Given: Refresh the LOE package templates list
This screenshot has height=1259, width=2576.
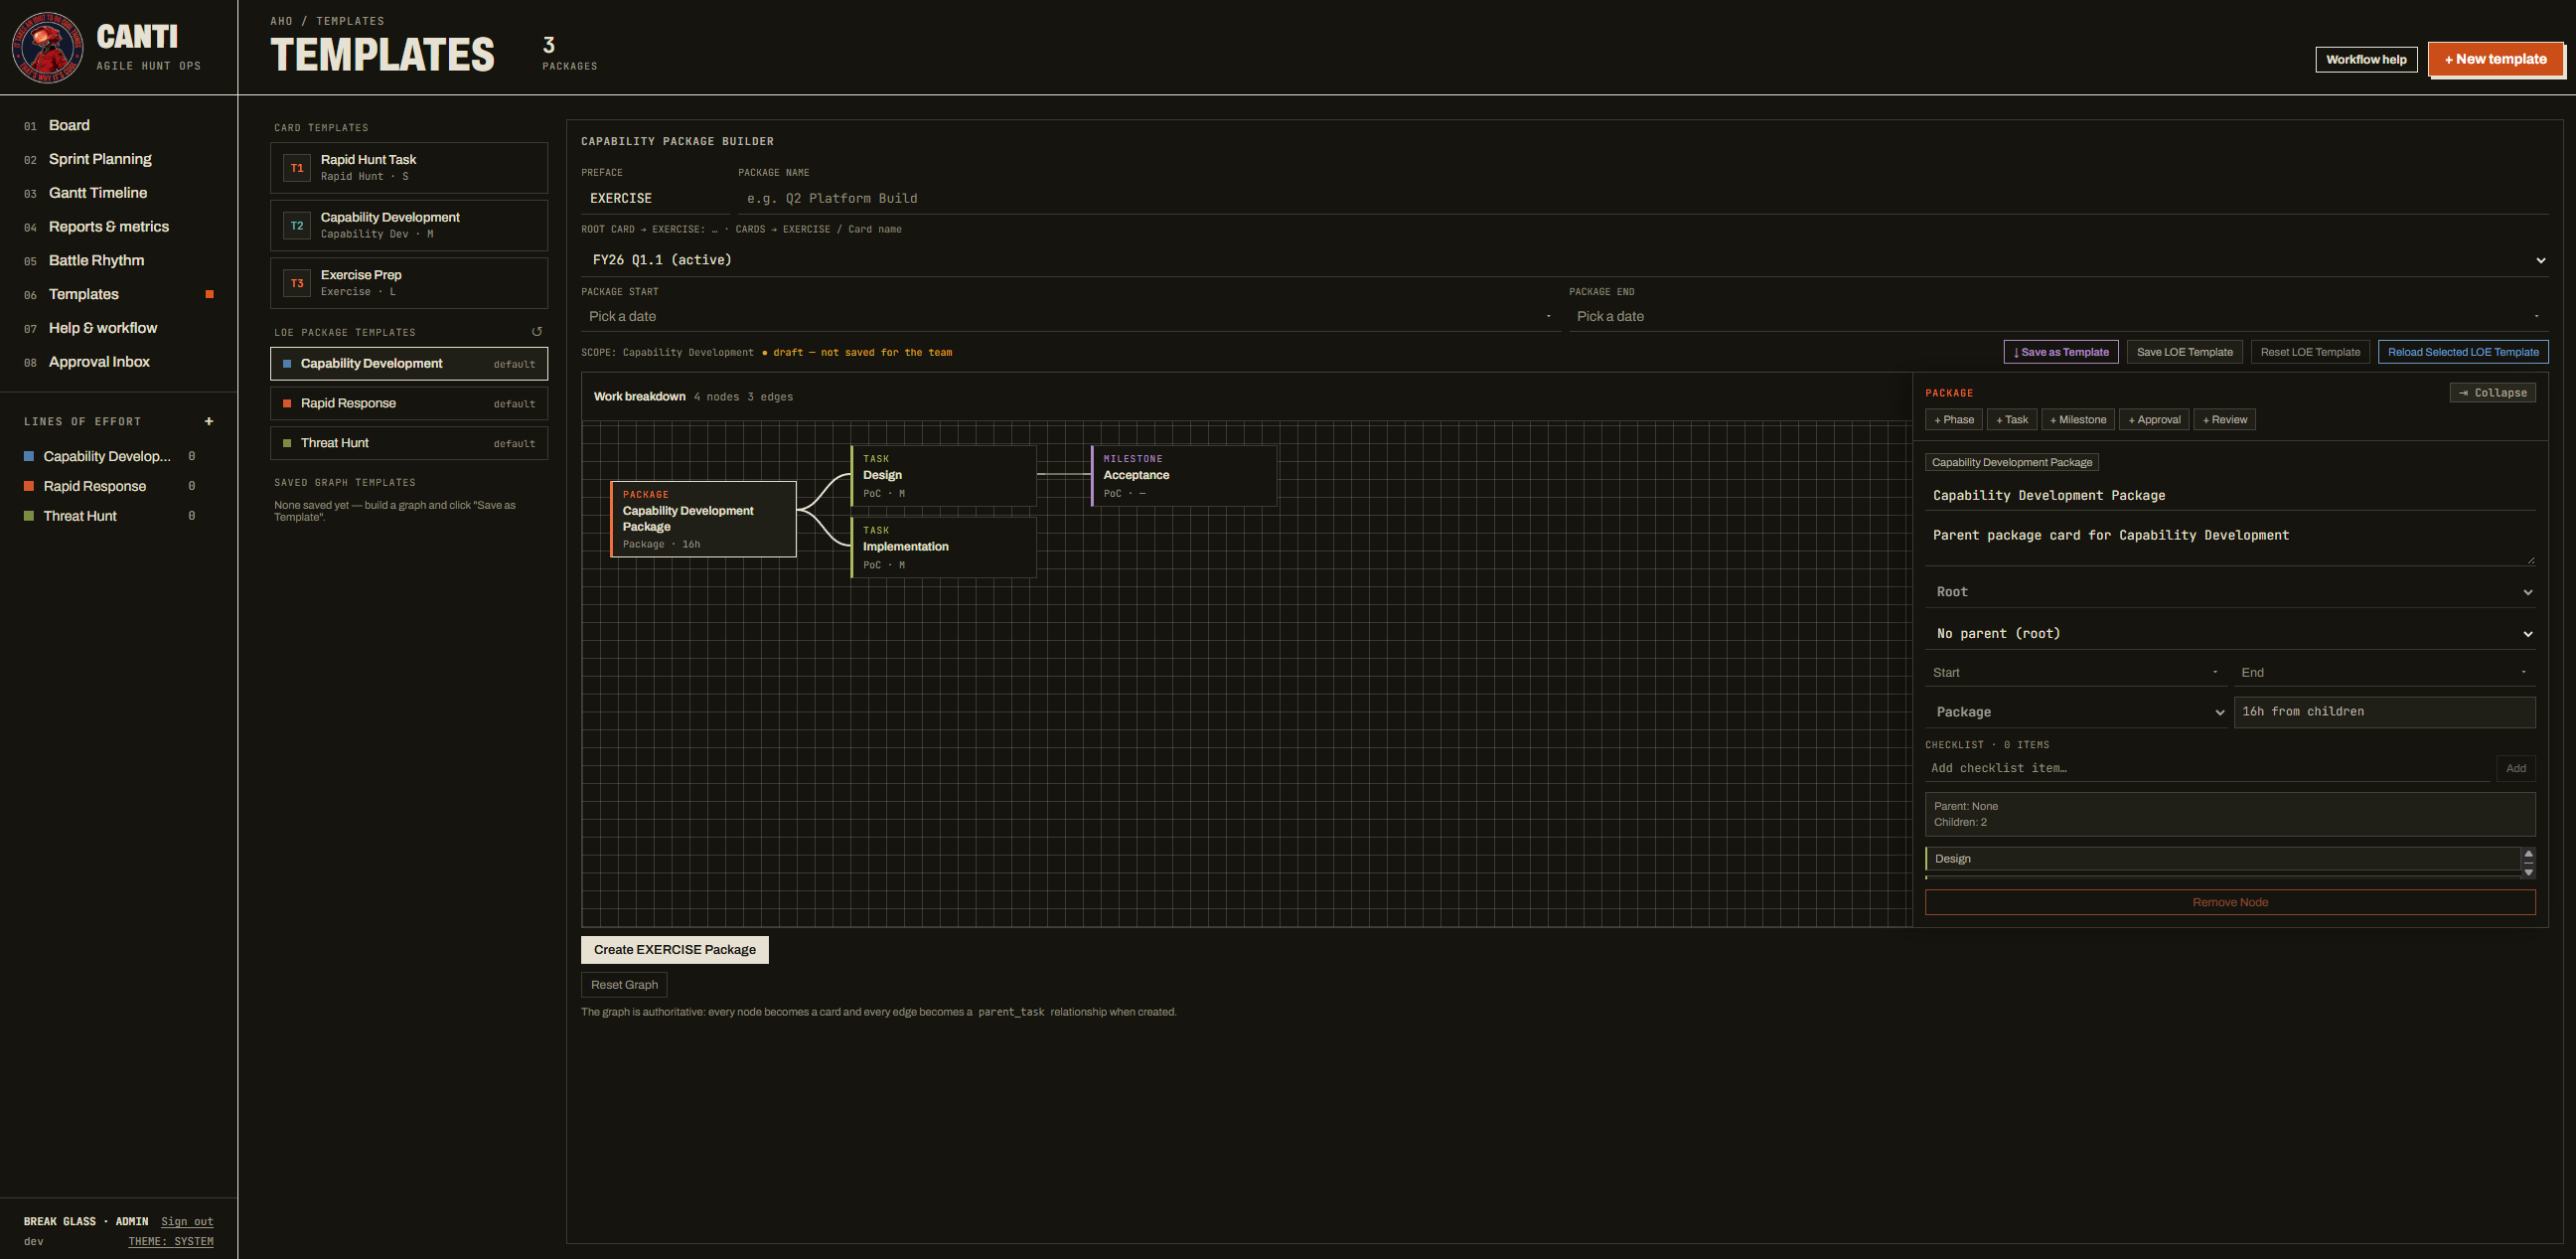Looking at the screenshot, I should pyautogui.click(x=537, y=331).
